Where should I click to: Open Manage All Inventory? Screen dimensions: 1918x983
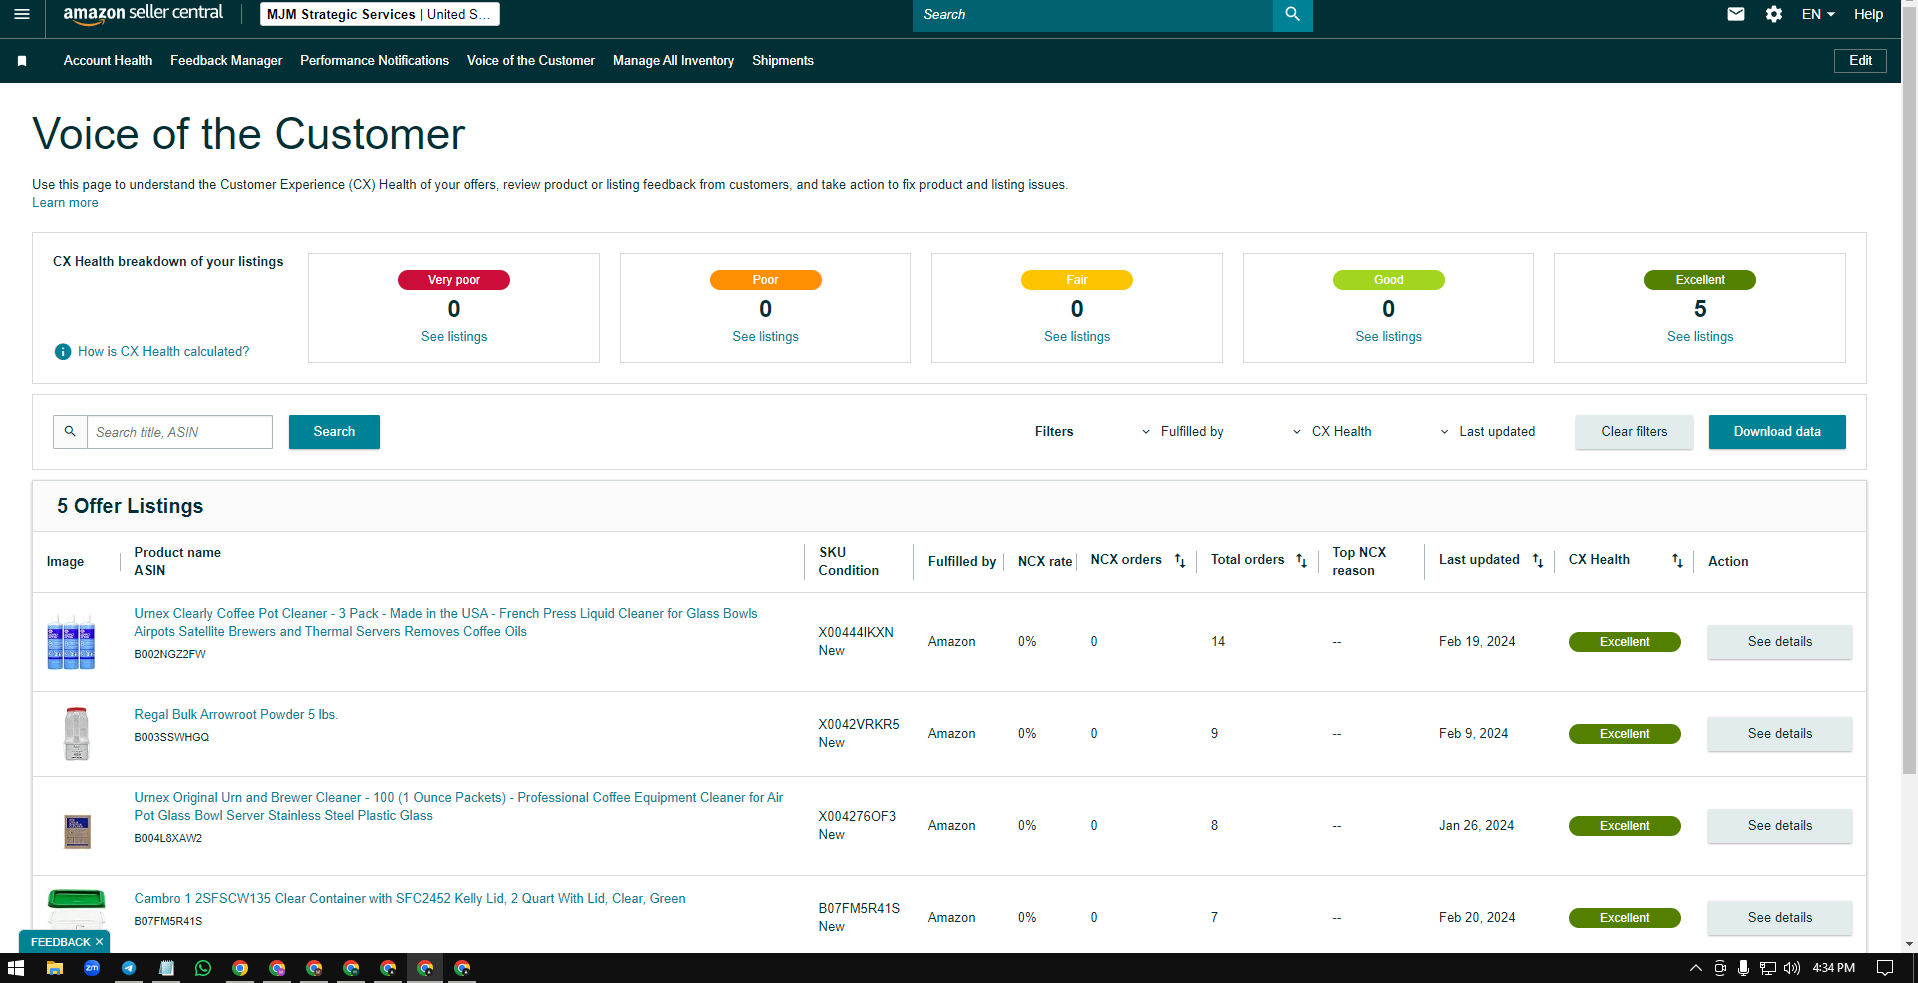pyautogui.click(x=673, y=61)
